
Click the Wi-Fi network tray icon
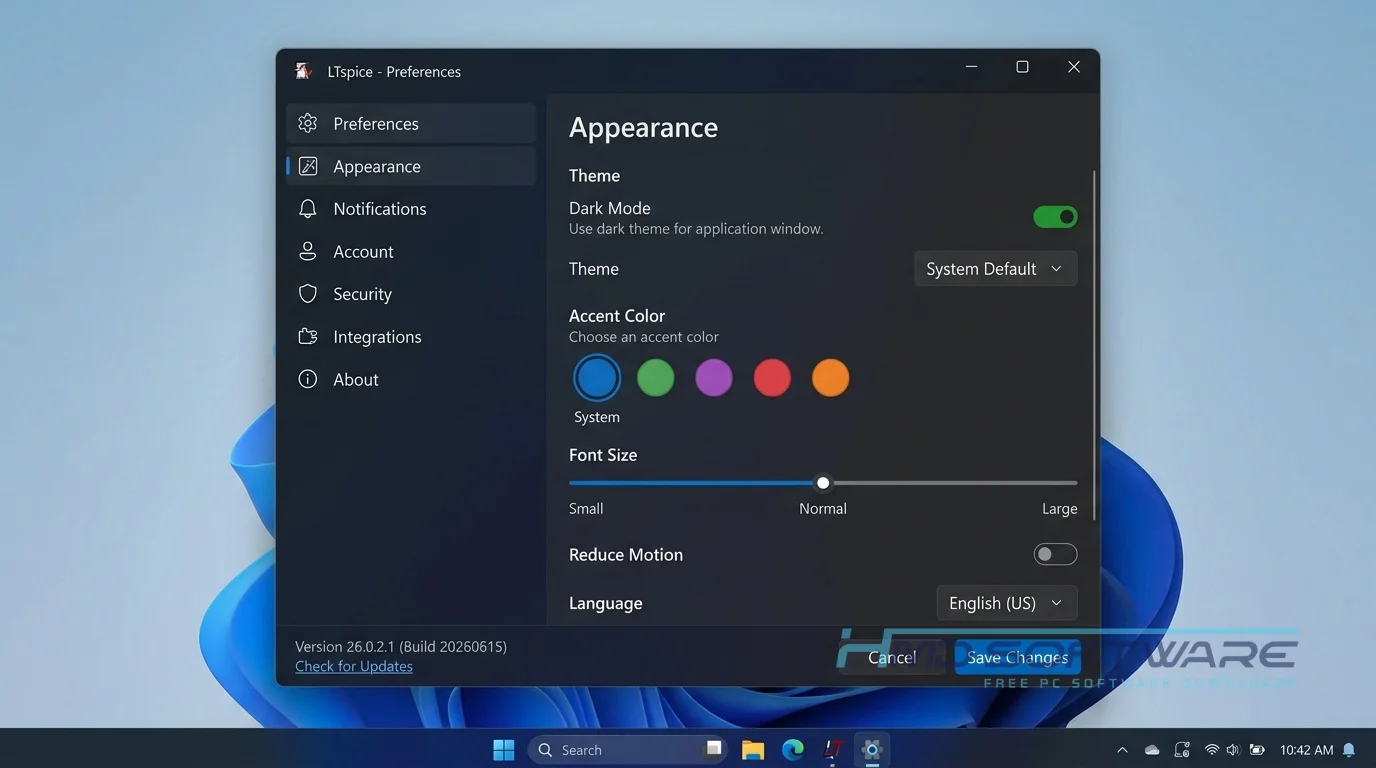click(x=1212, y=750)
